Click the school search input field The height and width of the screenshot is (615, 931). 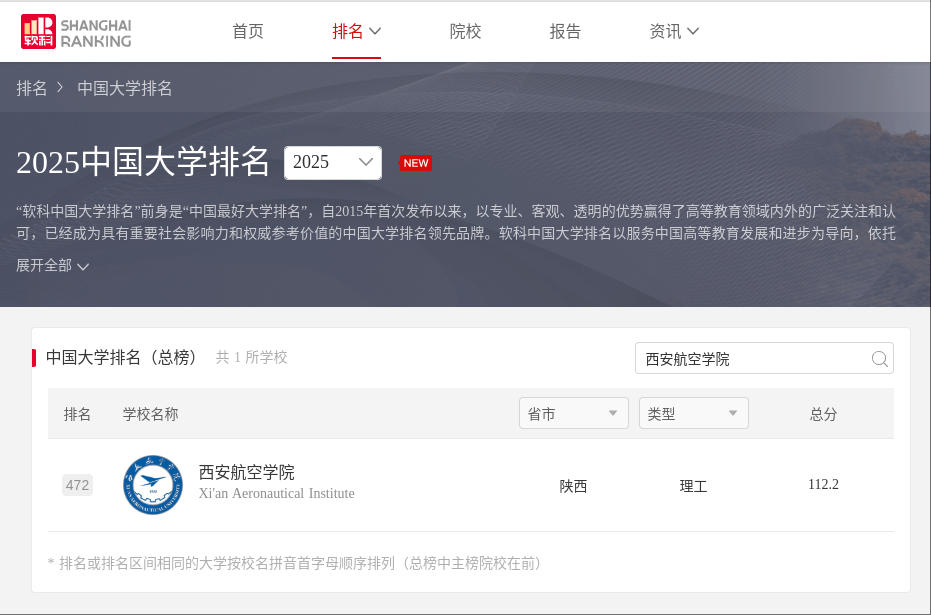(x=750, y=359)
